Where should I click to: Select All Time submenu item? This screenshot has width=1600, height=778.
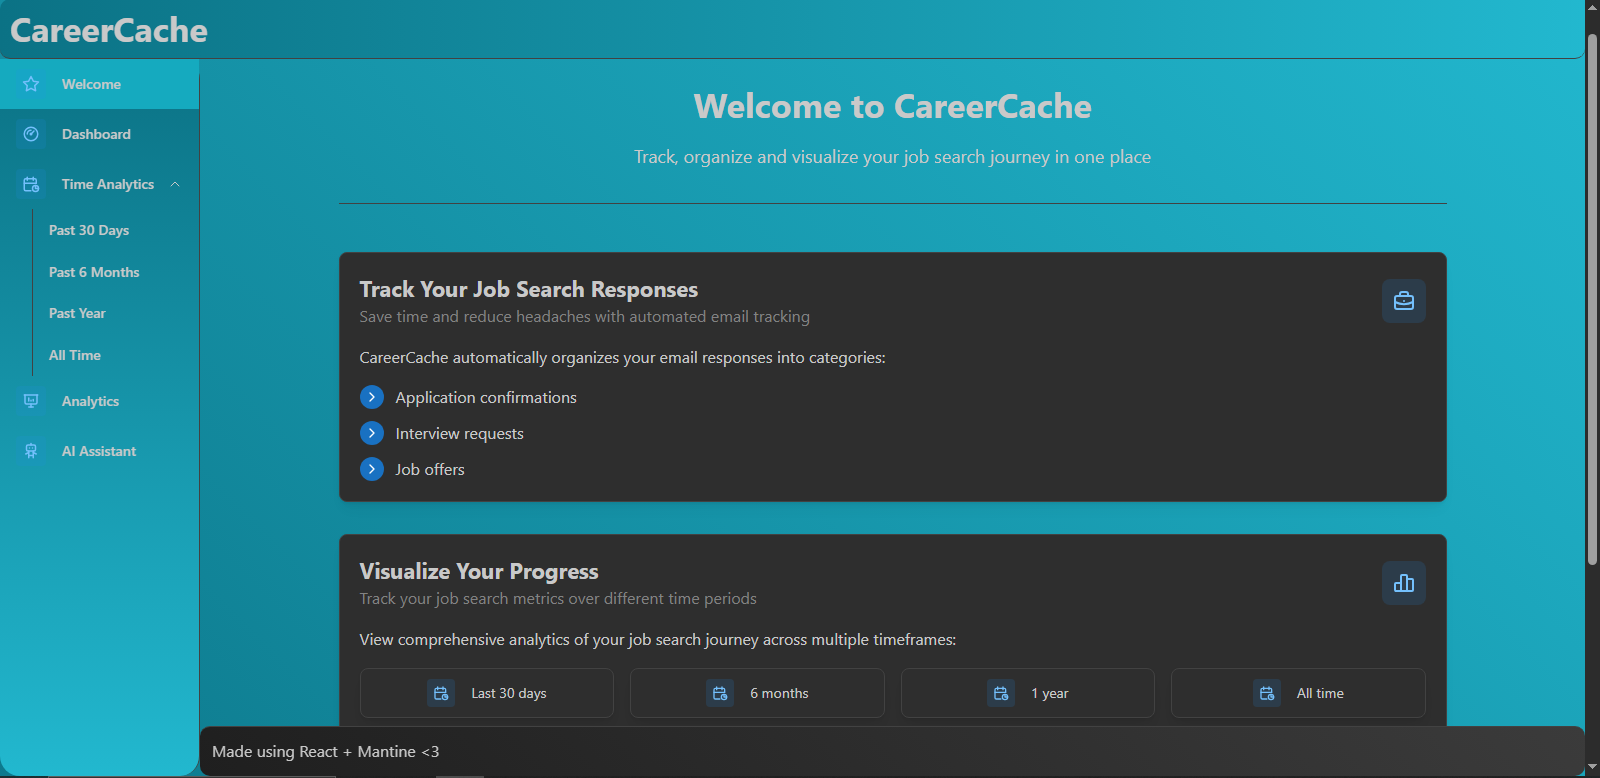coord(115,355)
